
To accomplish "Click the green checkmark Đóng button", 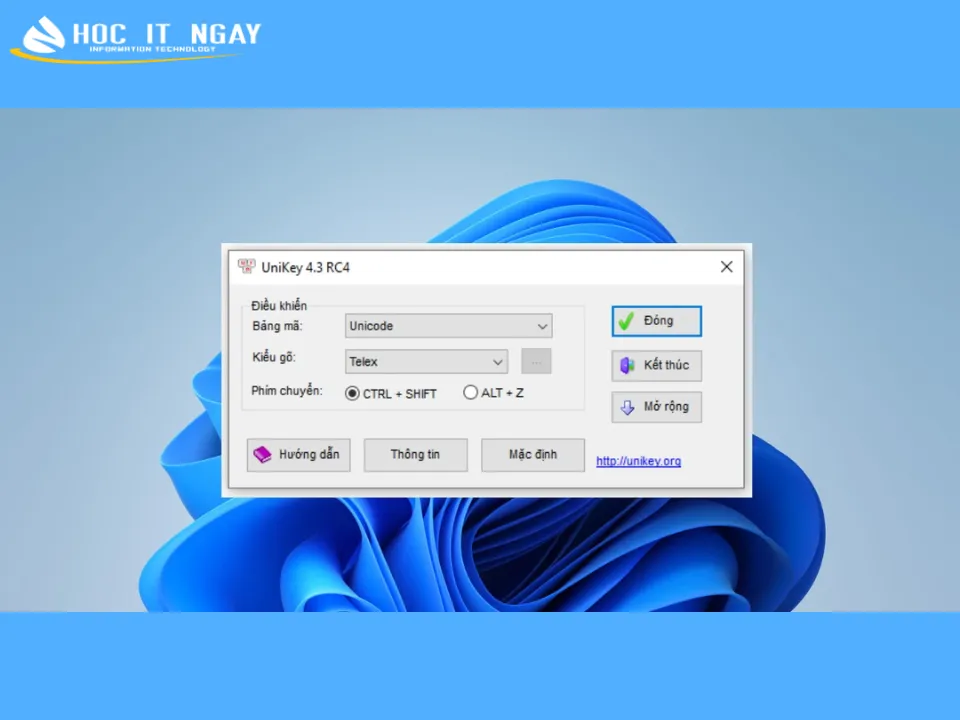I will coord(656,321).
